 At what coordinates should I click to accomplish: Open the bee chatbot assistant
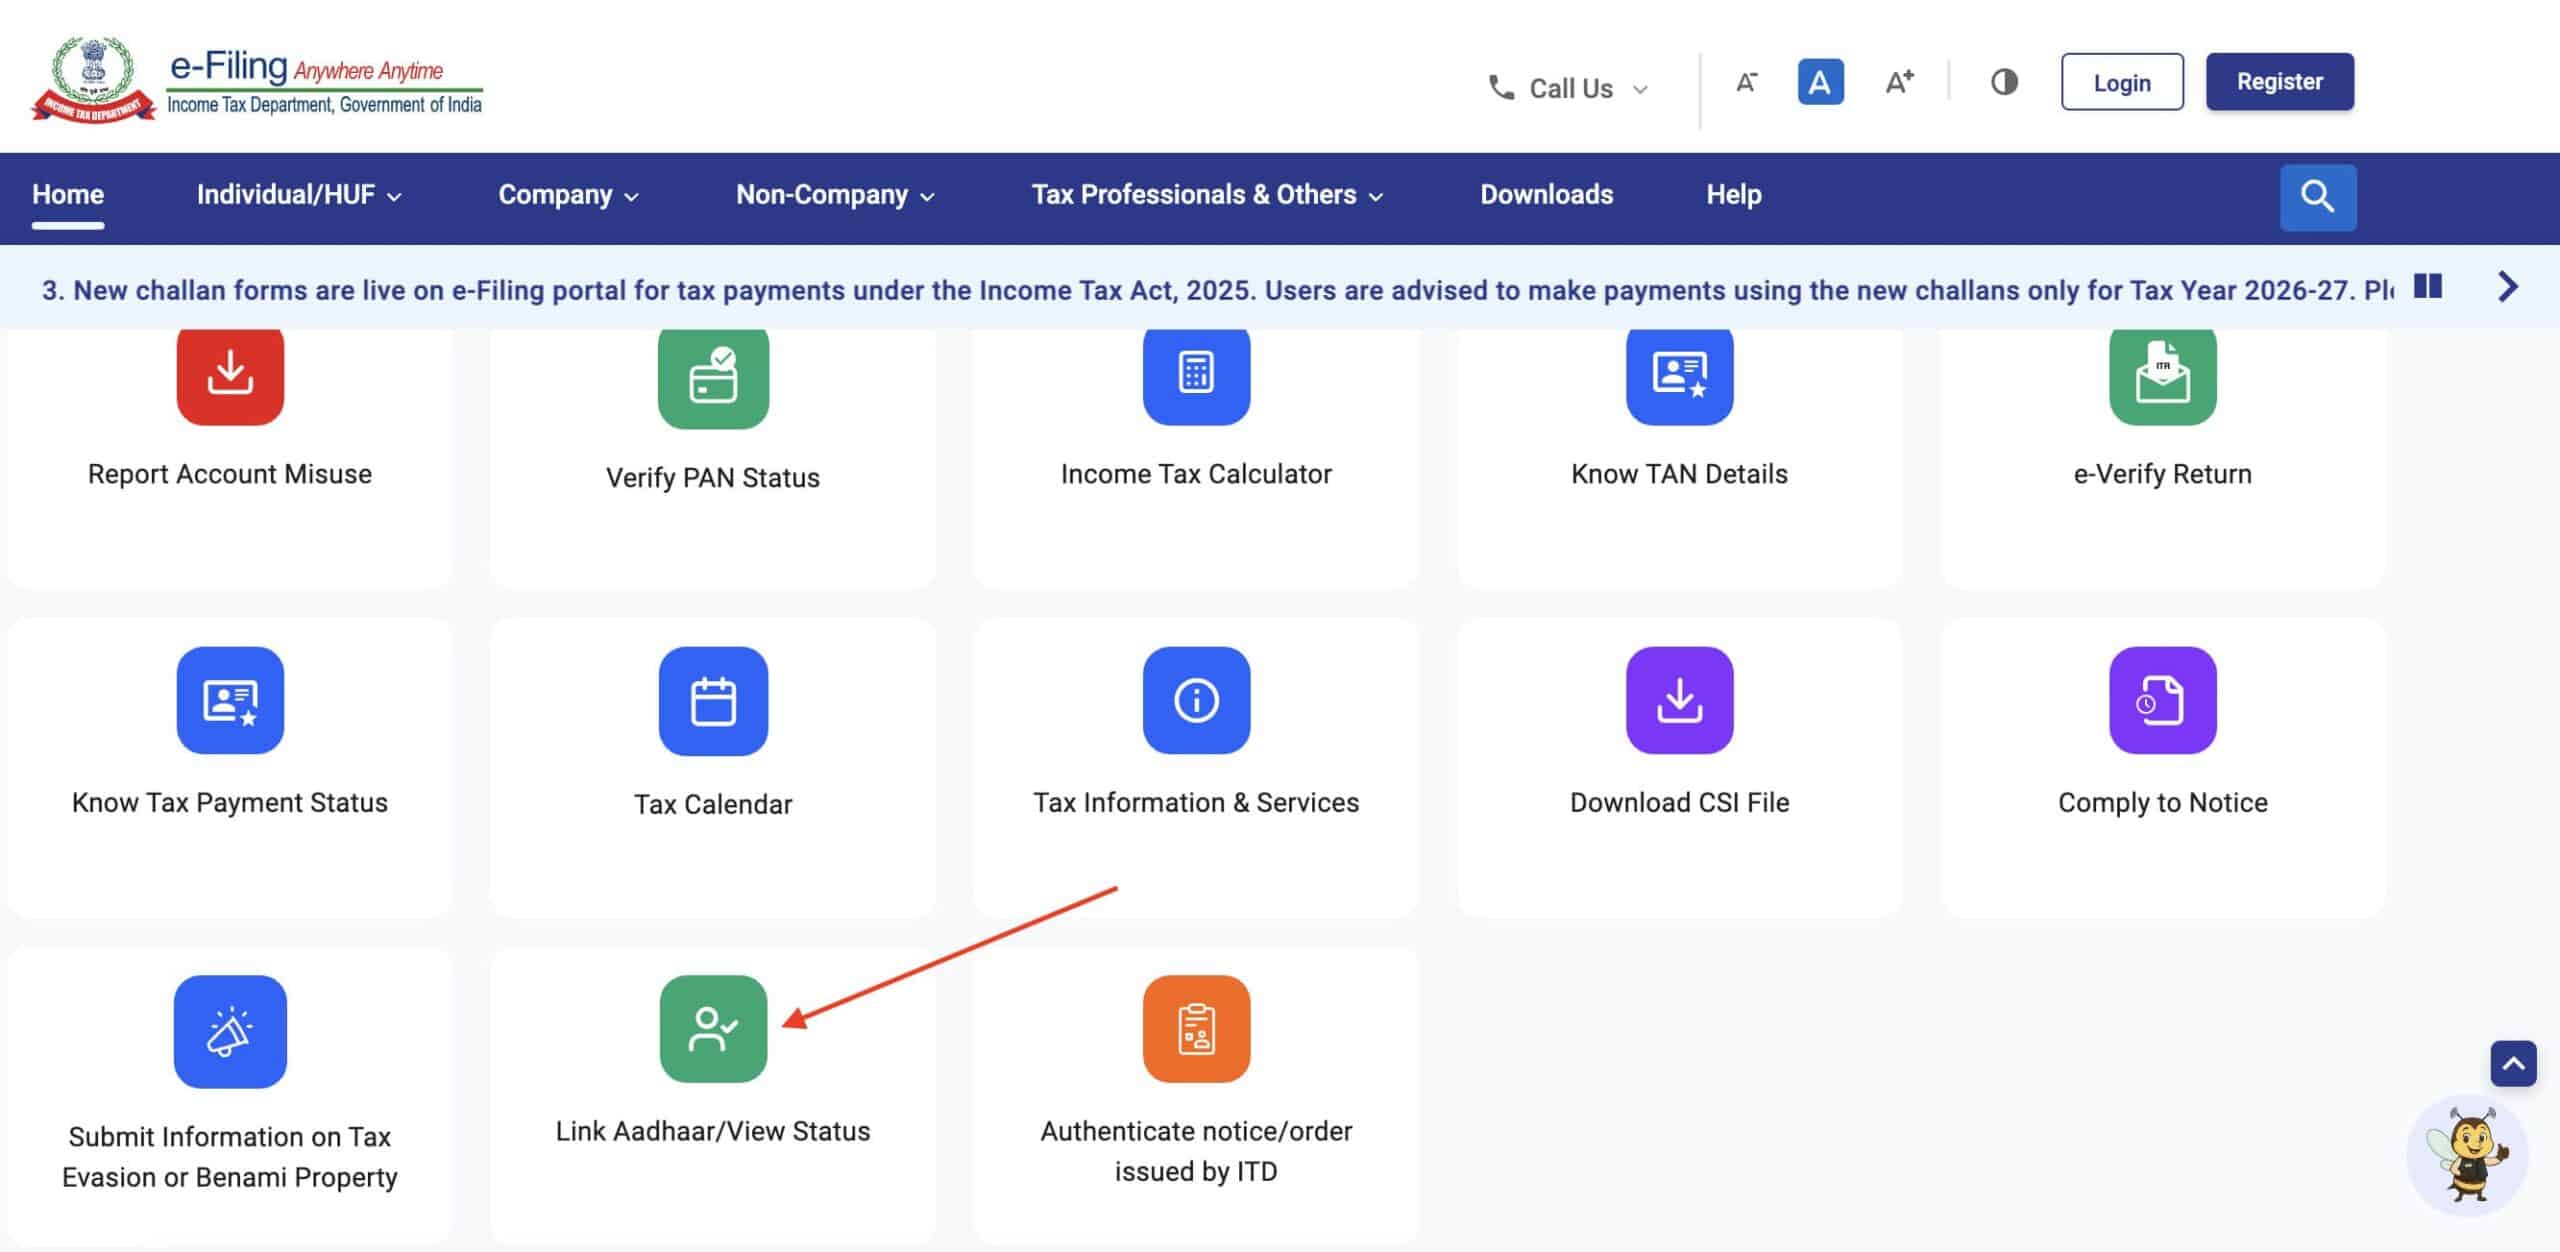pyautogui.click(x=2466, y=1154)
